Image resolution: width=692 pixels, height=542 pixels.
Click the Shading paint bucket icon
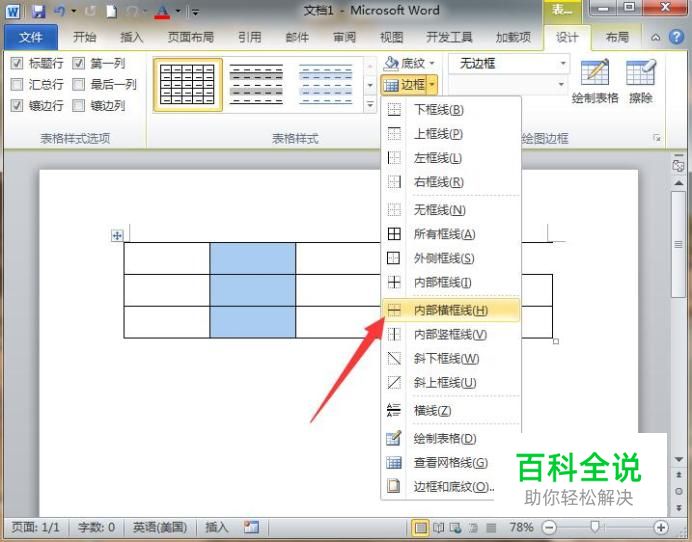click(x=391, y=64)
